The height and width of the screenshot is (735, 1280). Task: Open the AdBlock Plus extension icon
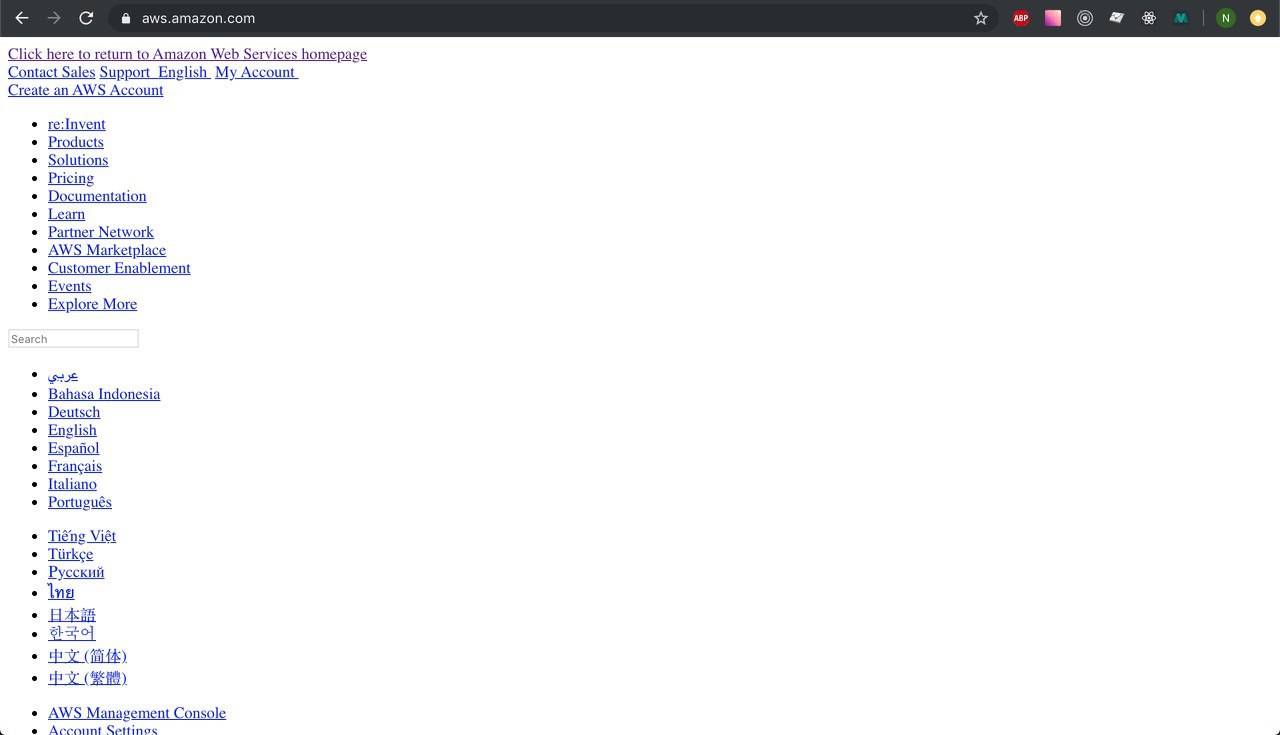(1021, 18)
